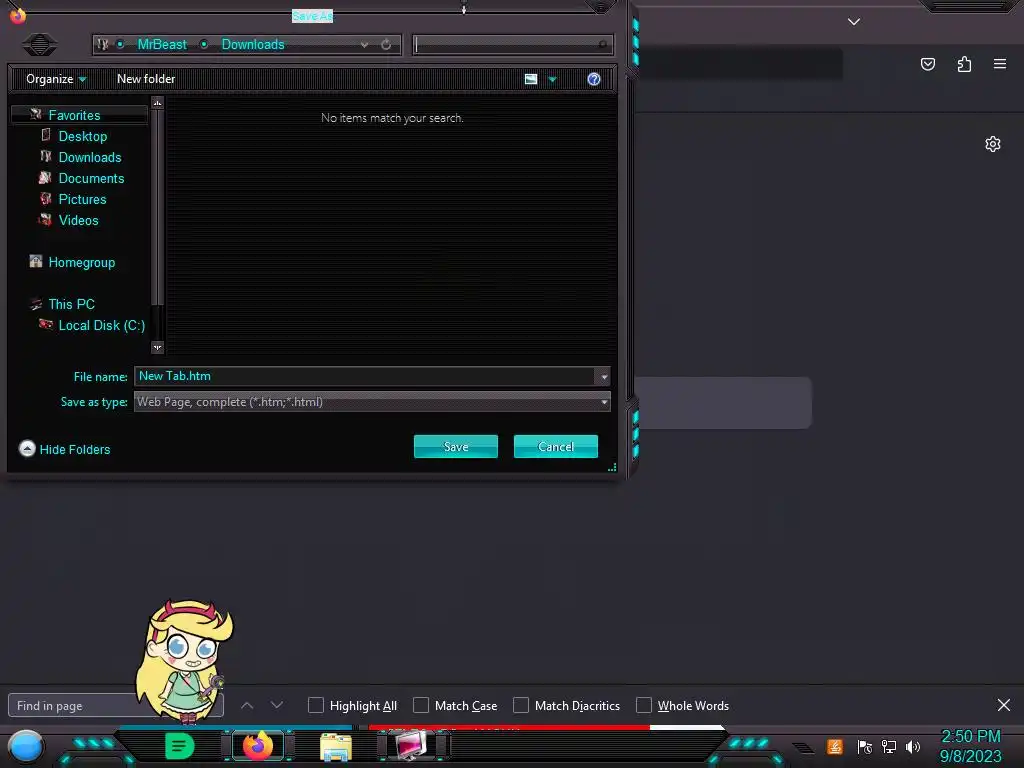Create a New folder
This screenshot has height=768, width=1024.
click(146, 79)
